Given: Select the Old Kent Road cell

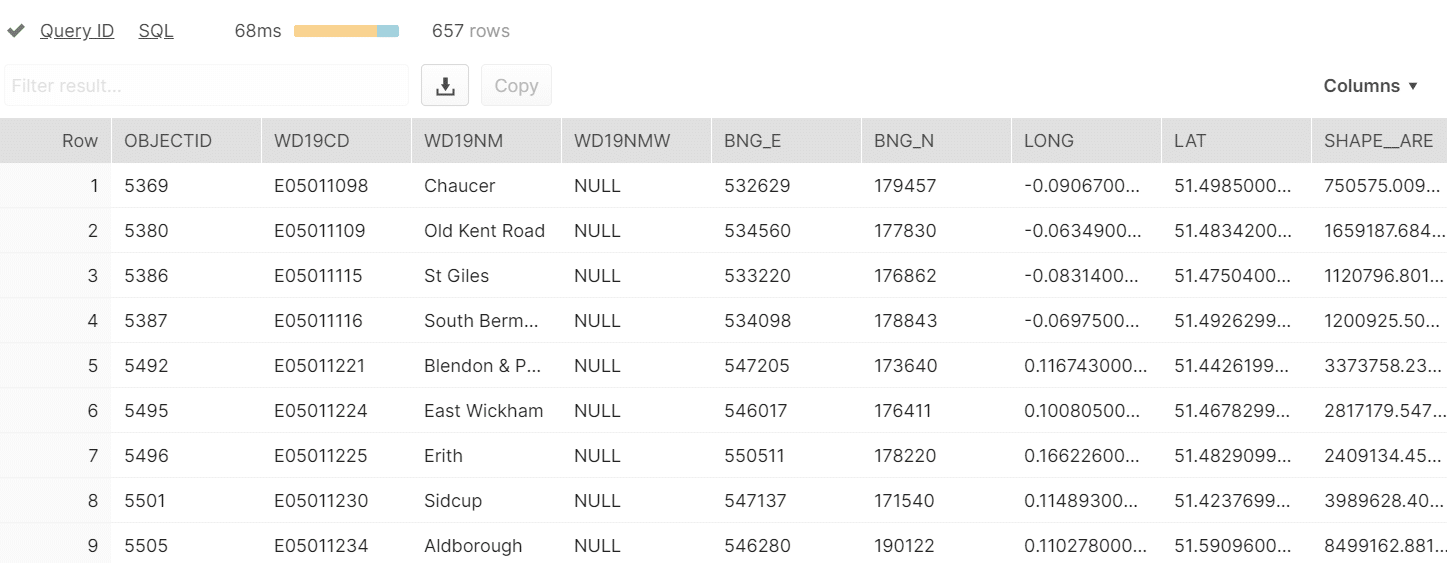Looking at the screenshot, I should (486, 231).
